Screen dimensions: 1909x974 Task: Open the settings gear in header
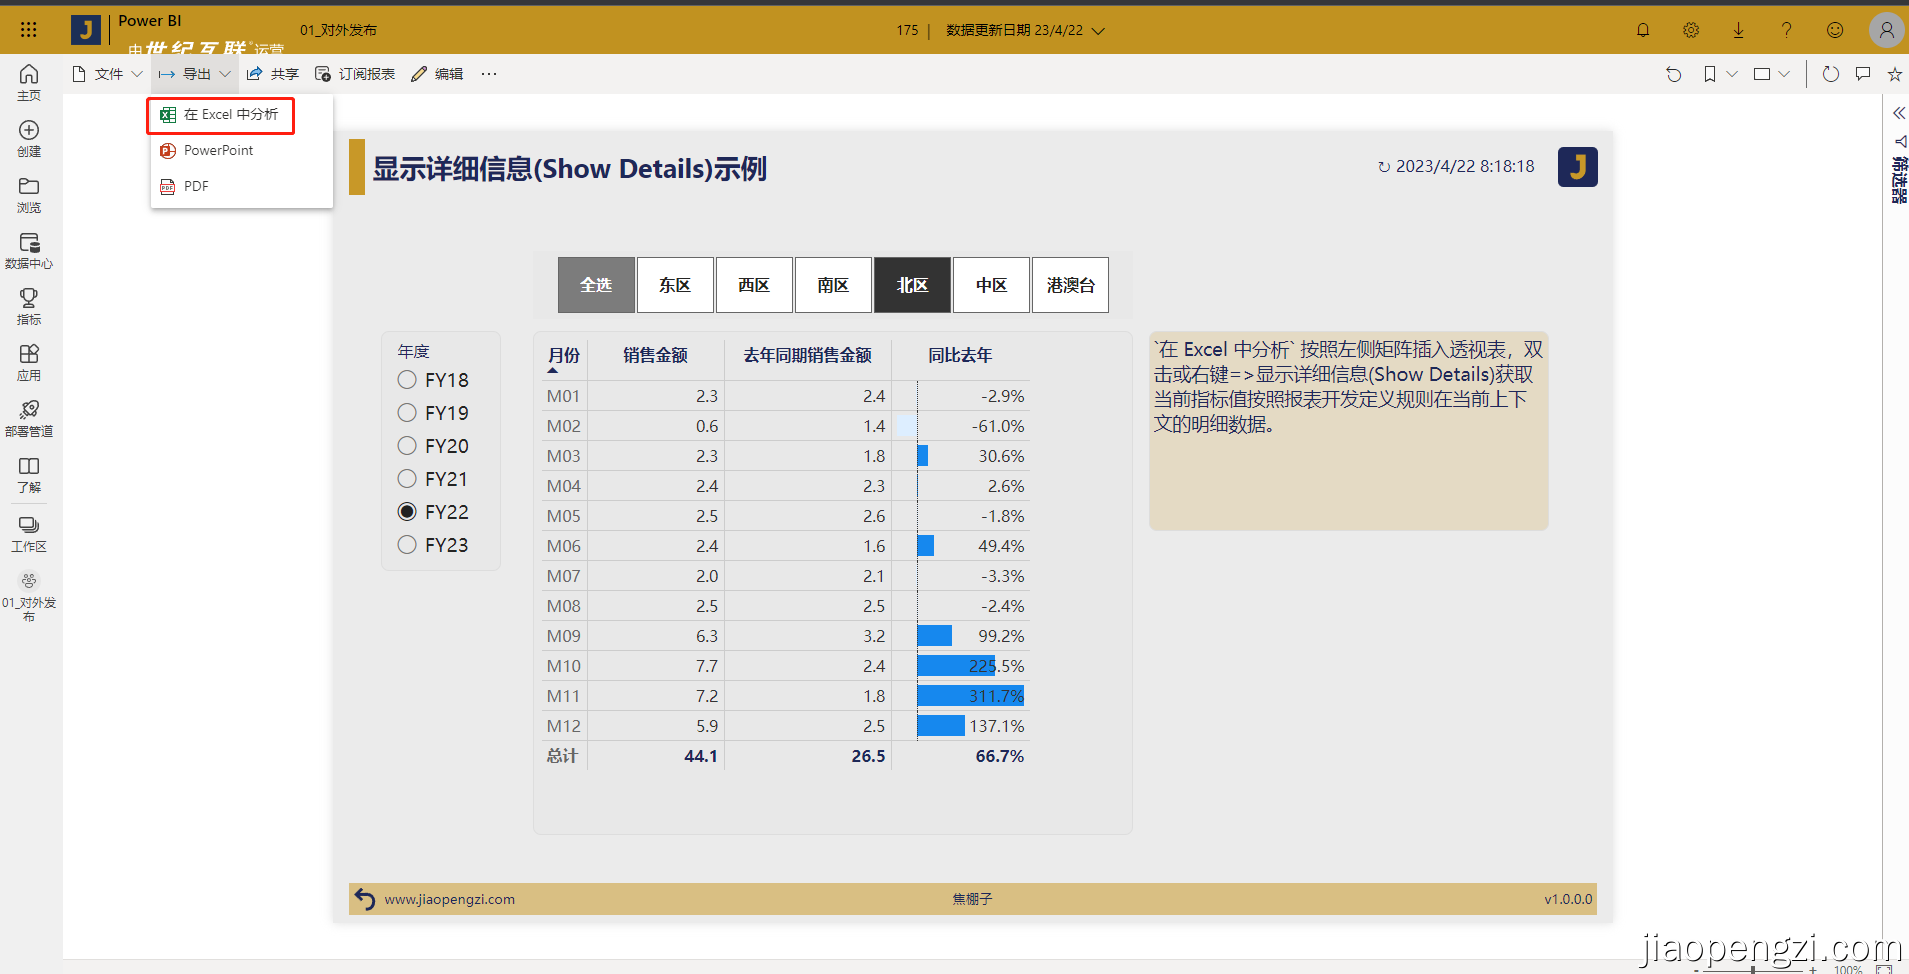point(1691,30)
